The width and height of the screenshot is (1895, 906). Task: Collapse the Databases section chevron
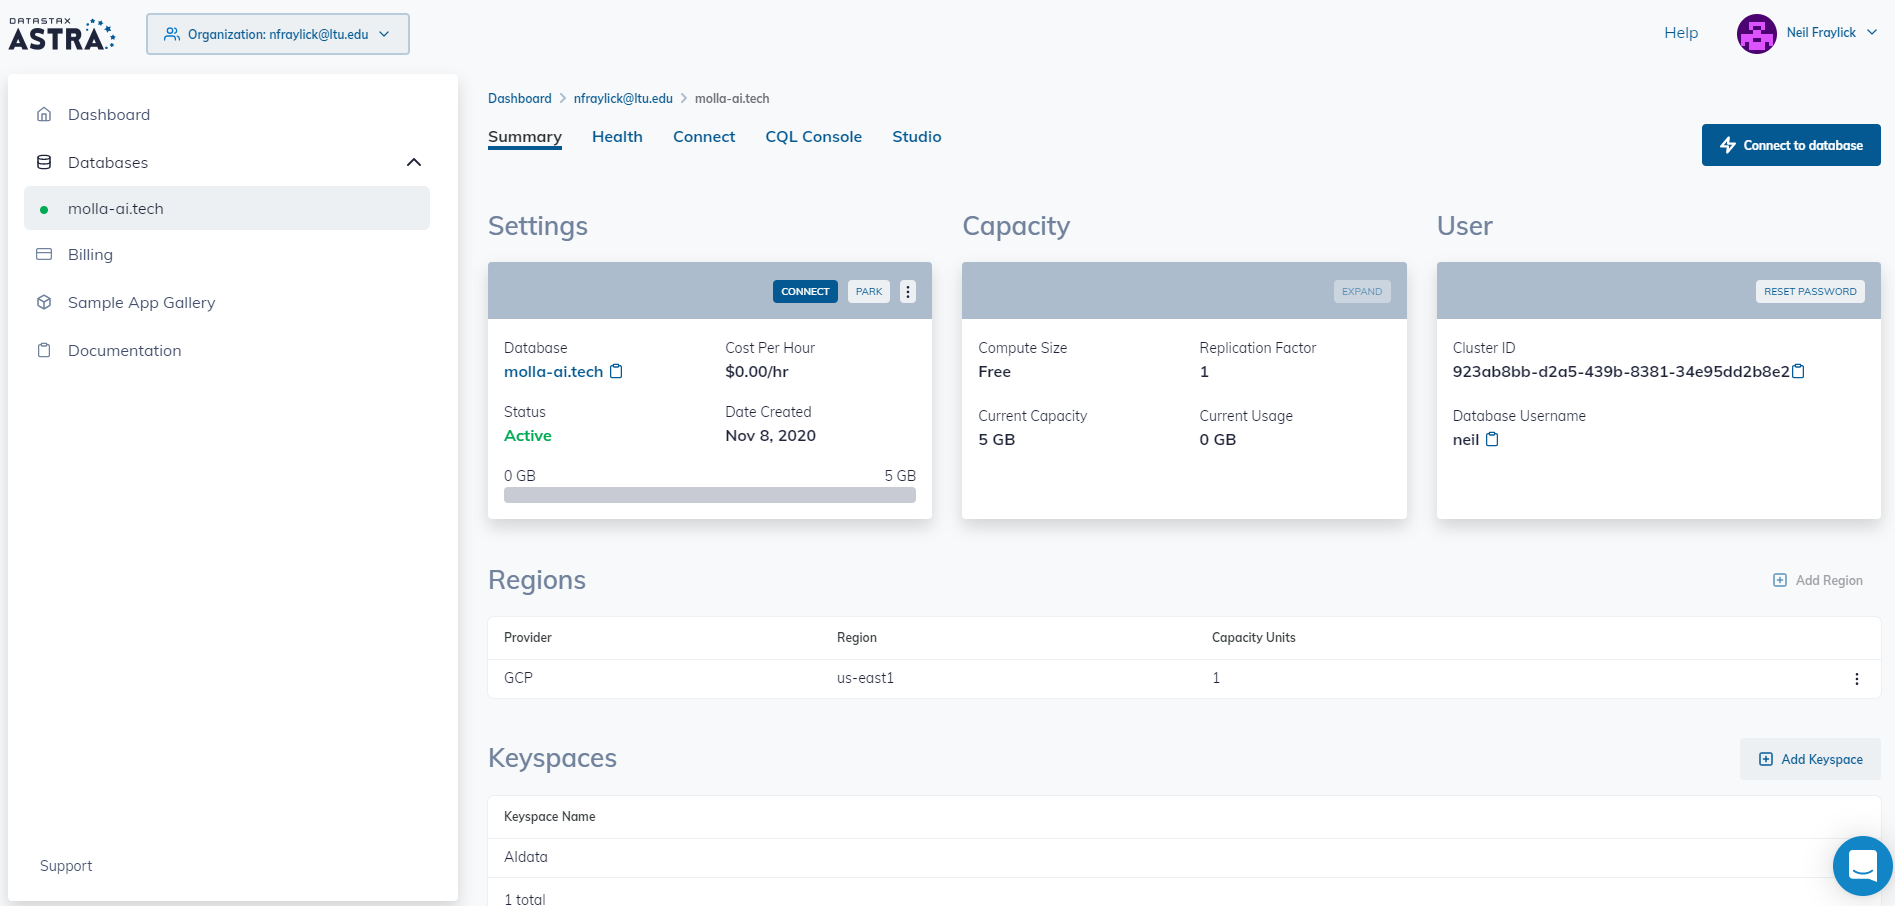[414, 162]
